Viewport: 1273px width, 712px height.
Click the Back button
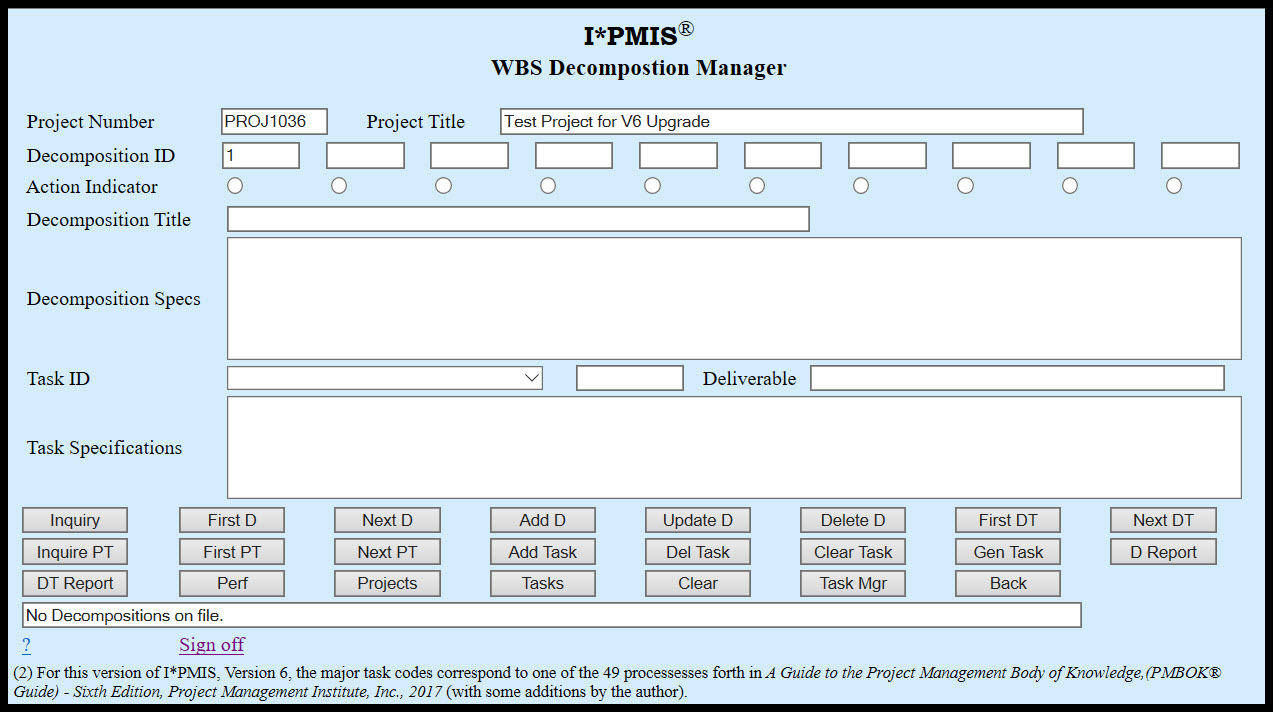[1007, 583]
